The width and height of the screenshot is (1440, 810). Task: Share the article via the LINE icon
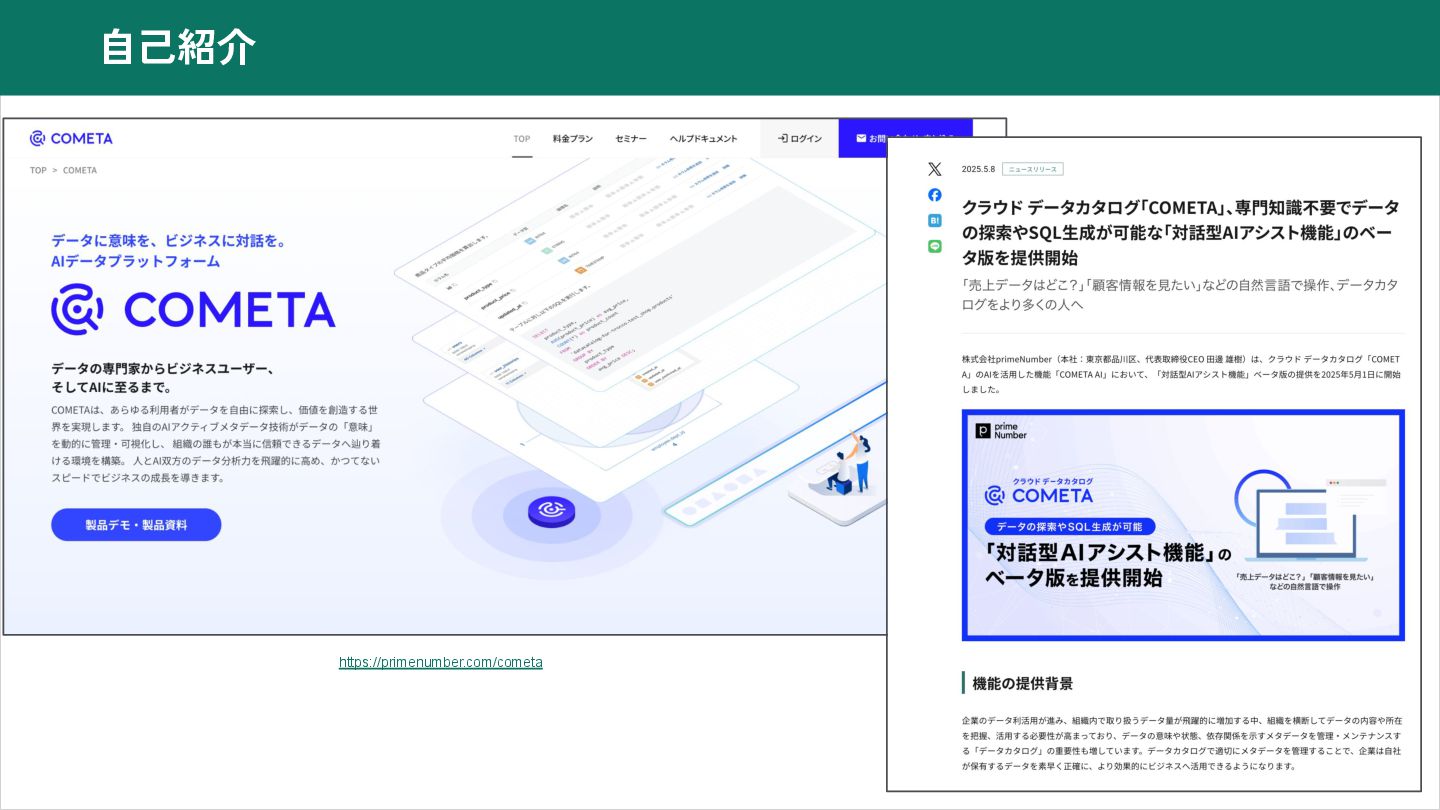coord(934,246)
